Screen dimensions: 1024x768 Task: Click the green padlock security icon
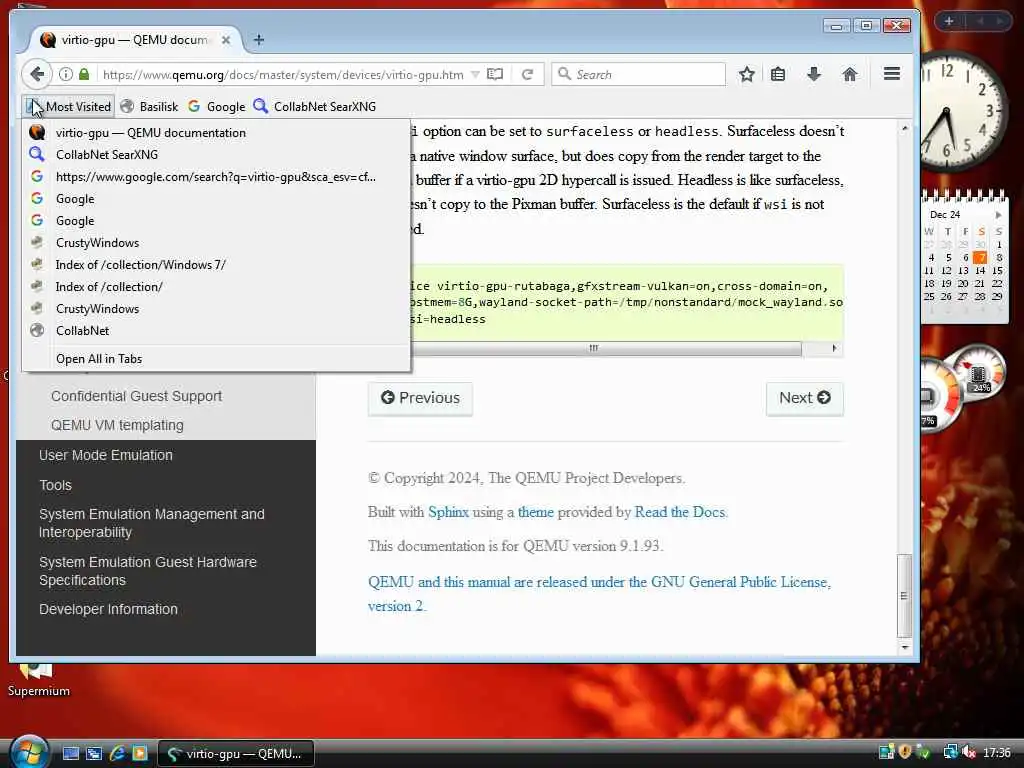pyautogui.click(x=84, y=74)
